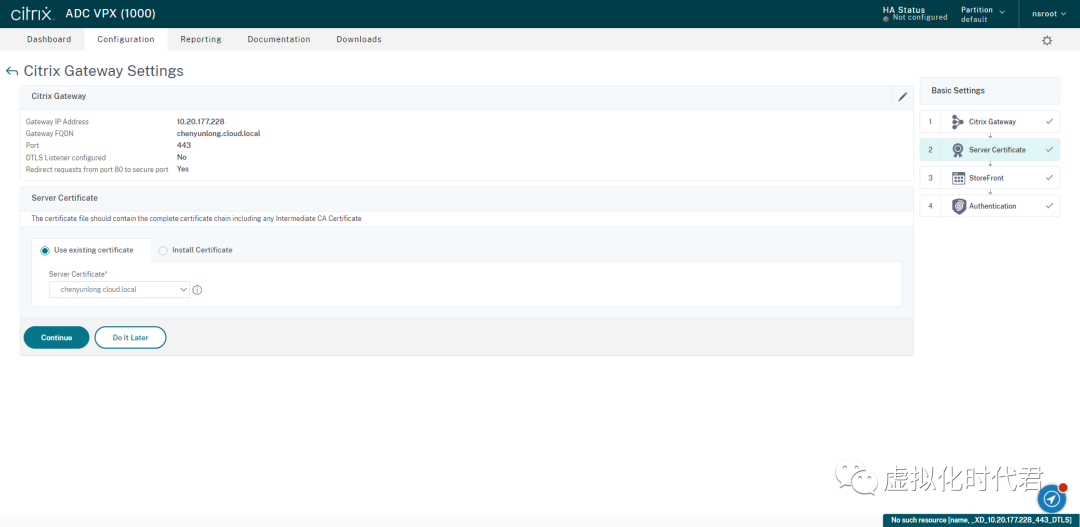Click the back arrow beside Citrix Gateway Settings
This screenshot has width=1080, height=527.
click(11, 71)
